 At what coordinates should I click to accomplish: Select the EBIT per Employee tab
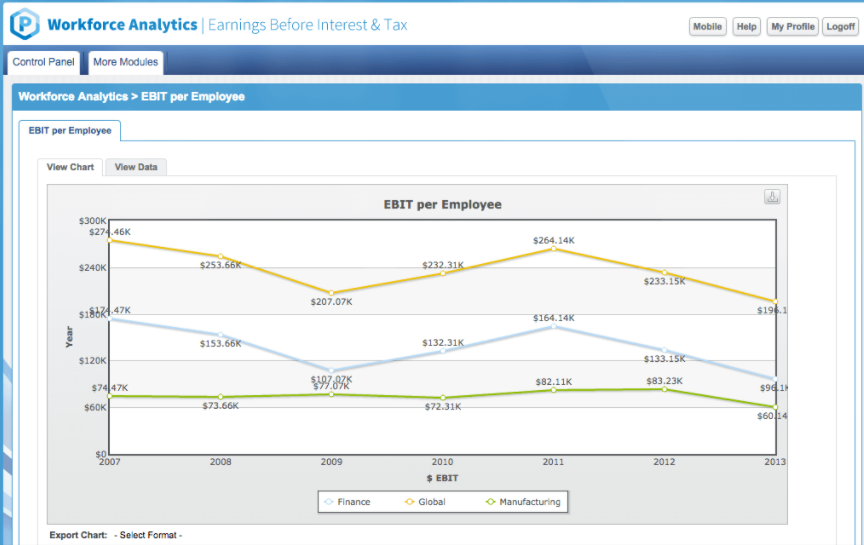tap(70, 131)
